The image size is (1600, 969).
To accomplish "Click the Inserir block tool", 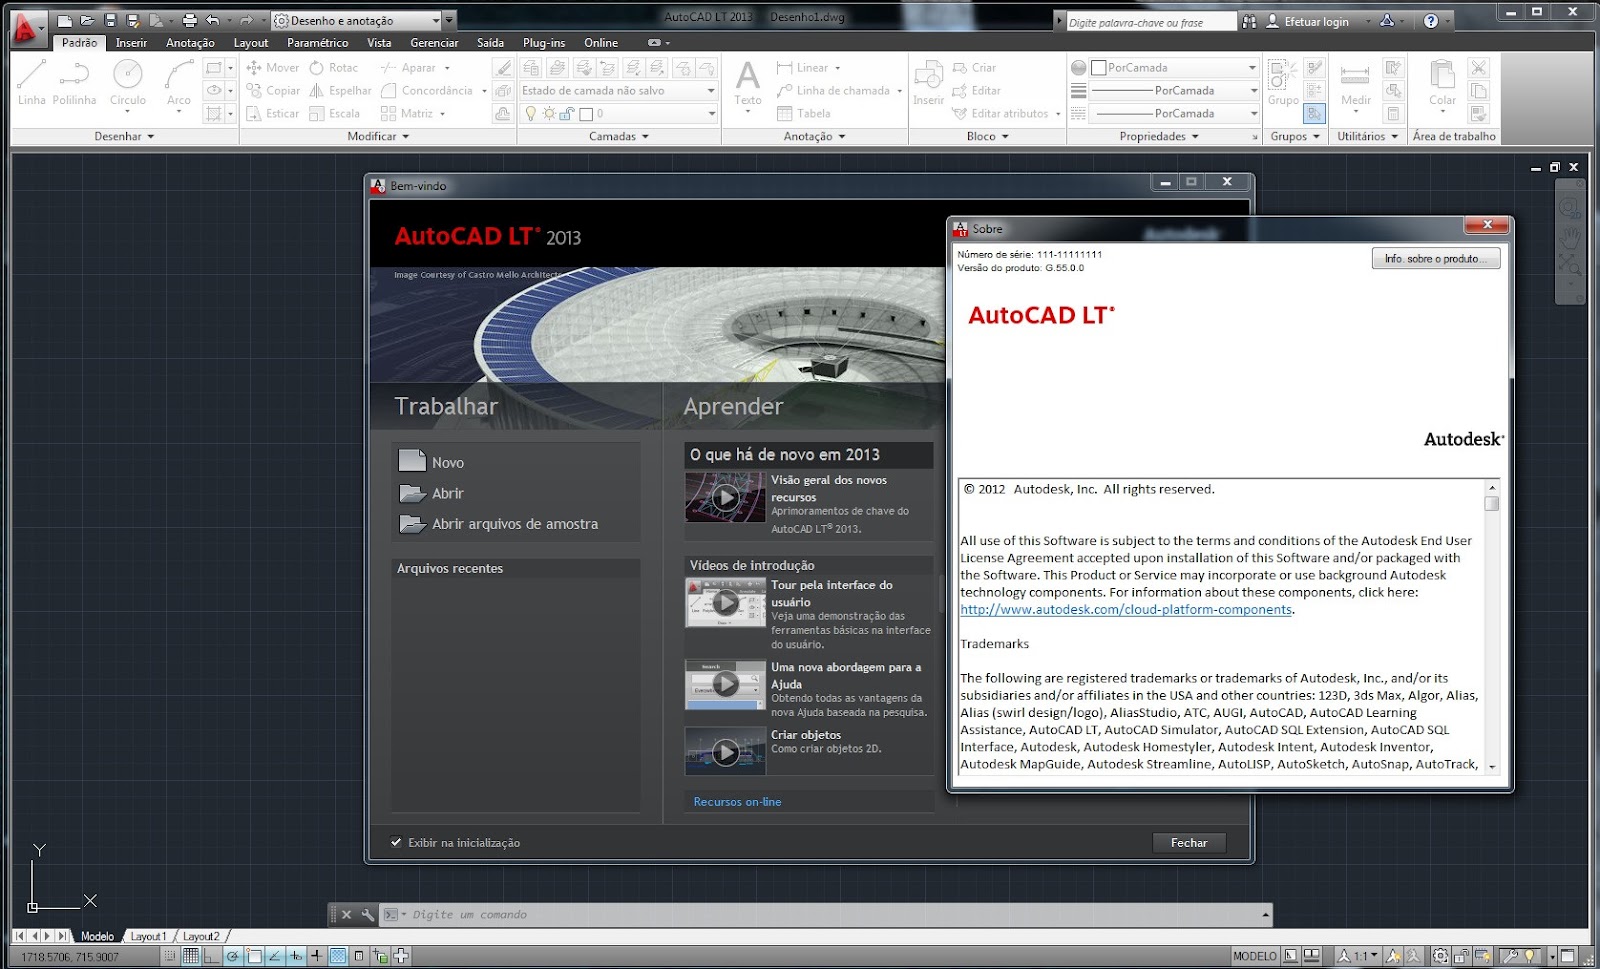I will click(928, 82).
